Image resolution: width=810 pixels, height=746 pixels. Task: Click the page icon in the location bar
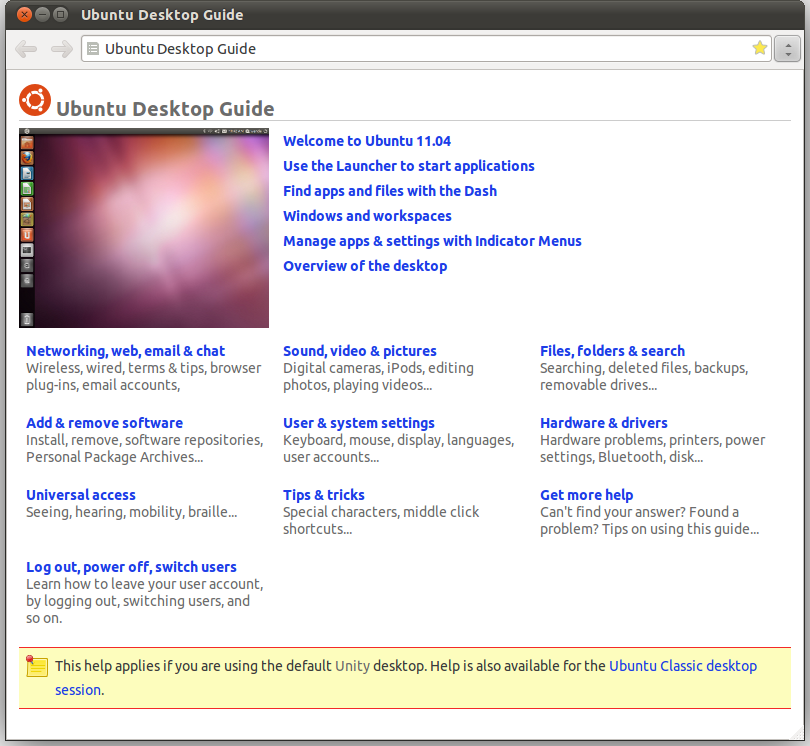[x=93, y=49]
